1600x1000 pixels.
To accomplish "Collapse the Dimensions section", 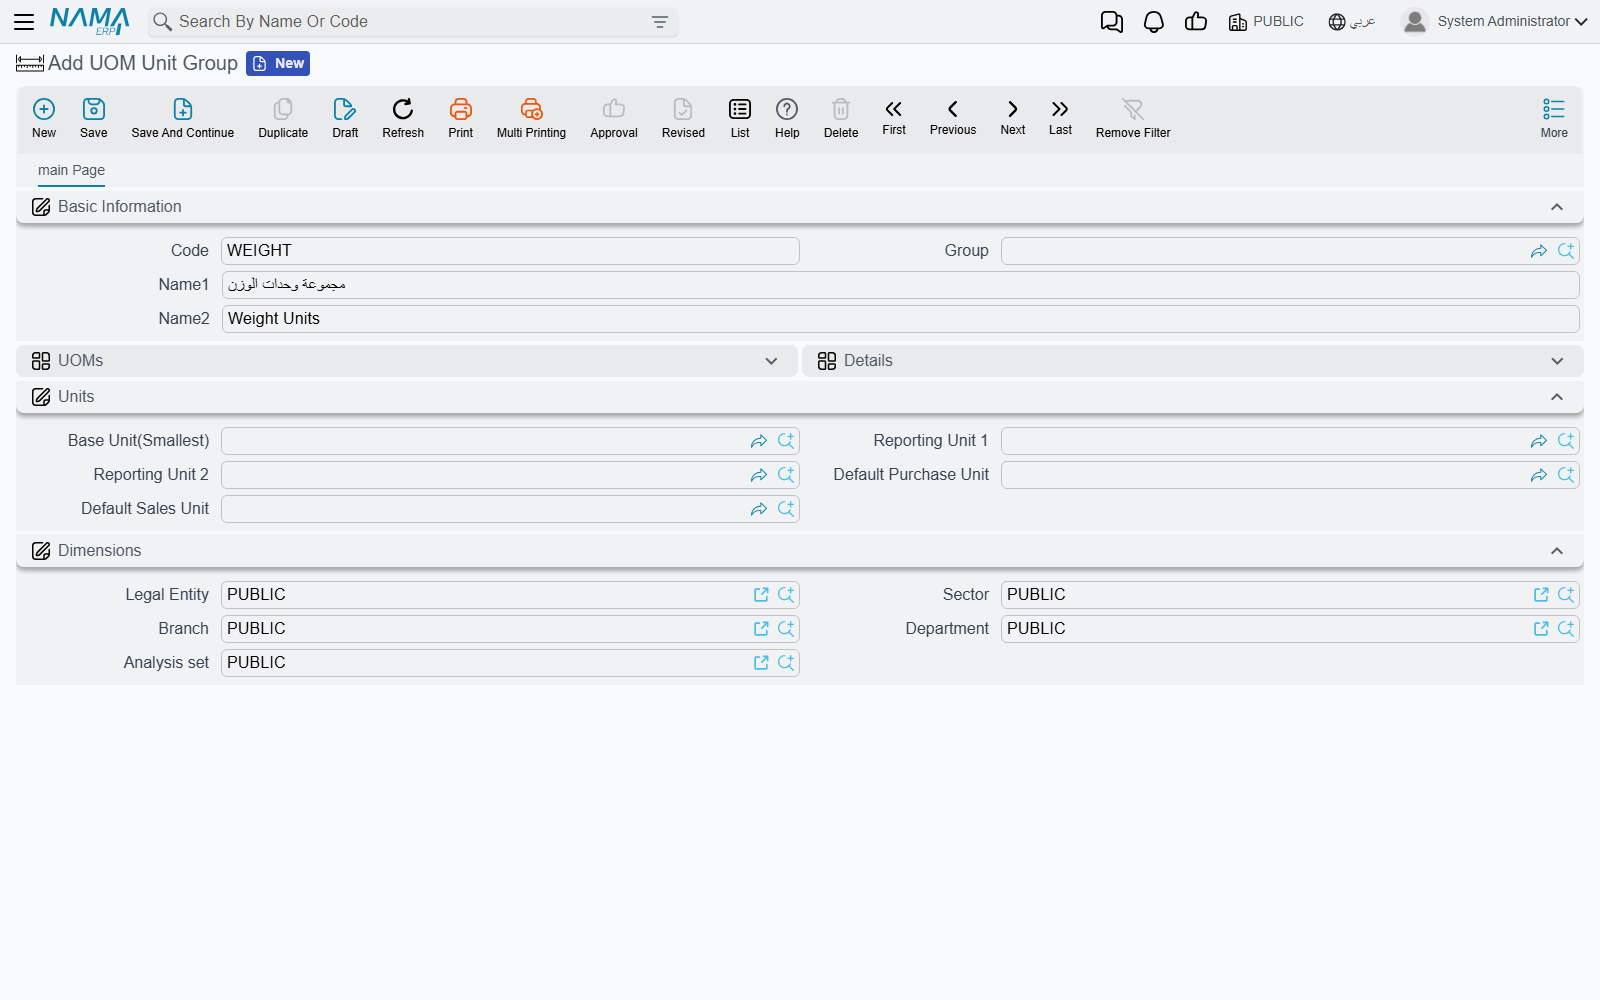I will click(1557, 551).
